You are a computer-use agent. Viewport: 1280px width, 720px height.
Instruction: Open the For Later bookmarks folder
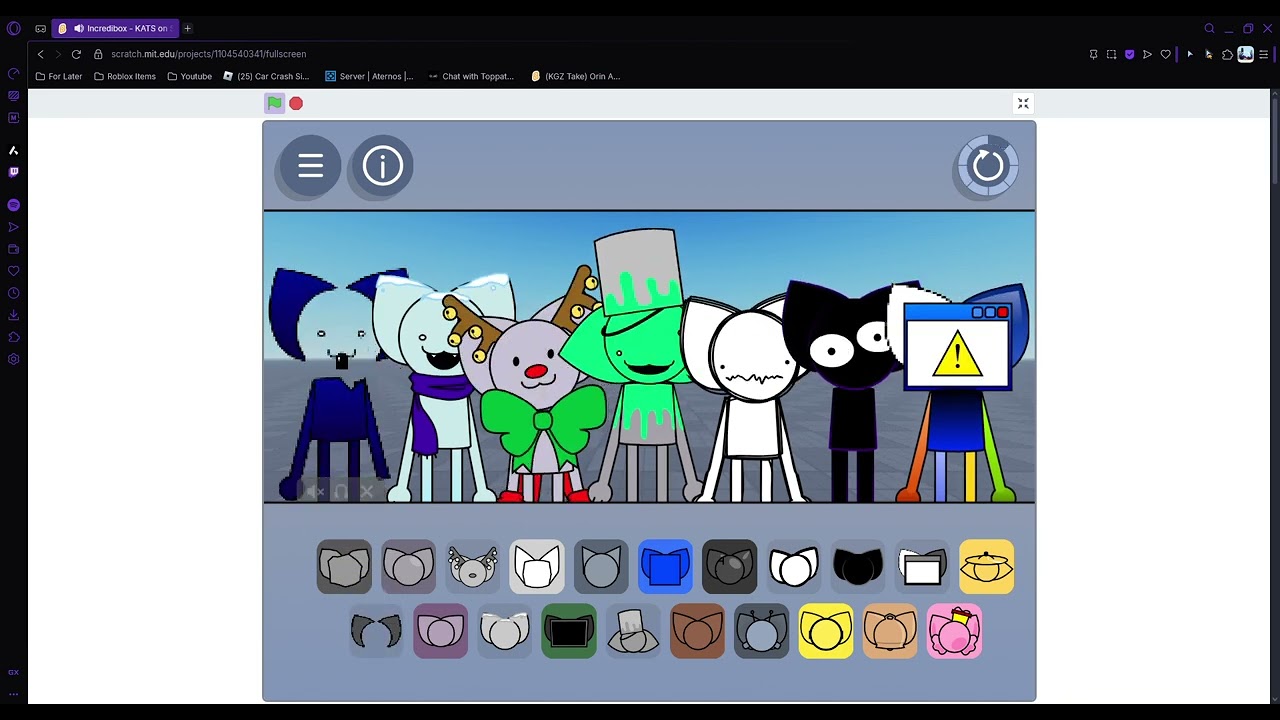59,76
